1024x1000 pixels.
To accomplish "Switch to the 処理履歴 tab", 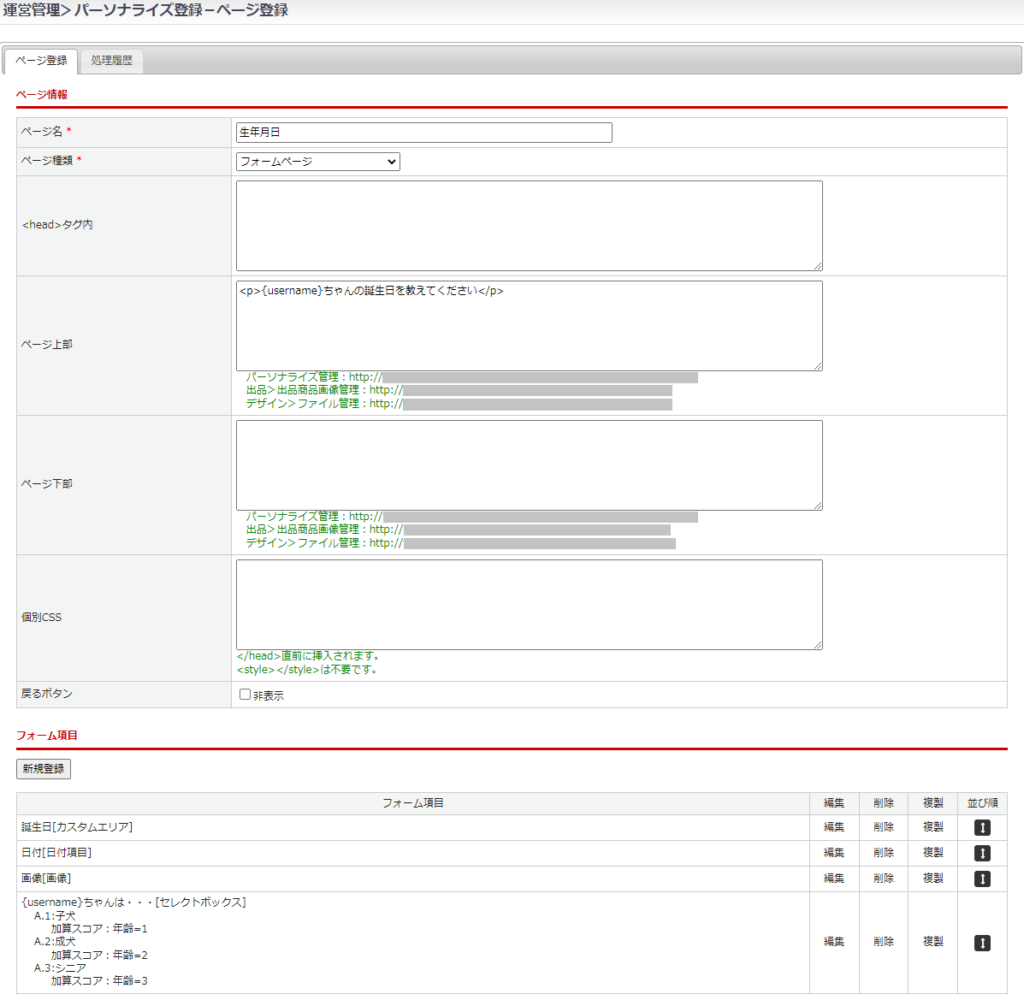I will pyautogui.click(x=111, y=61).
